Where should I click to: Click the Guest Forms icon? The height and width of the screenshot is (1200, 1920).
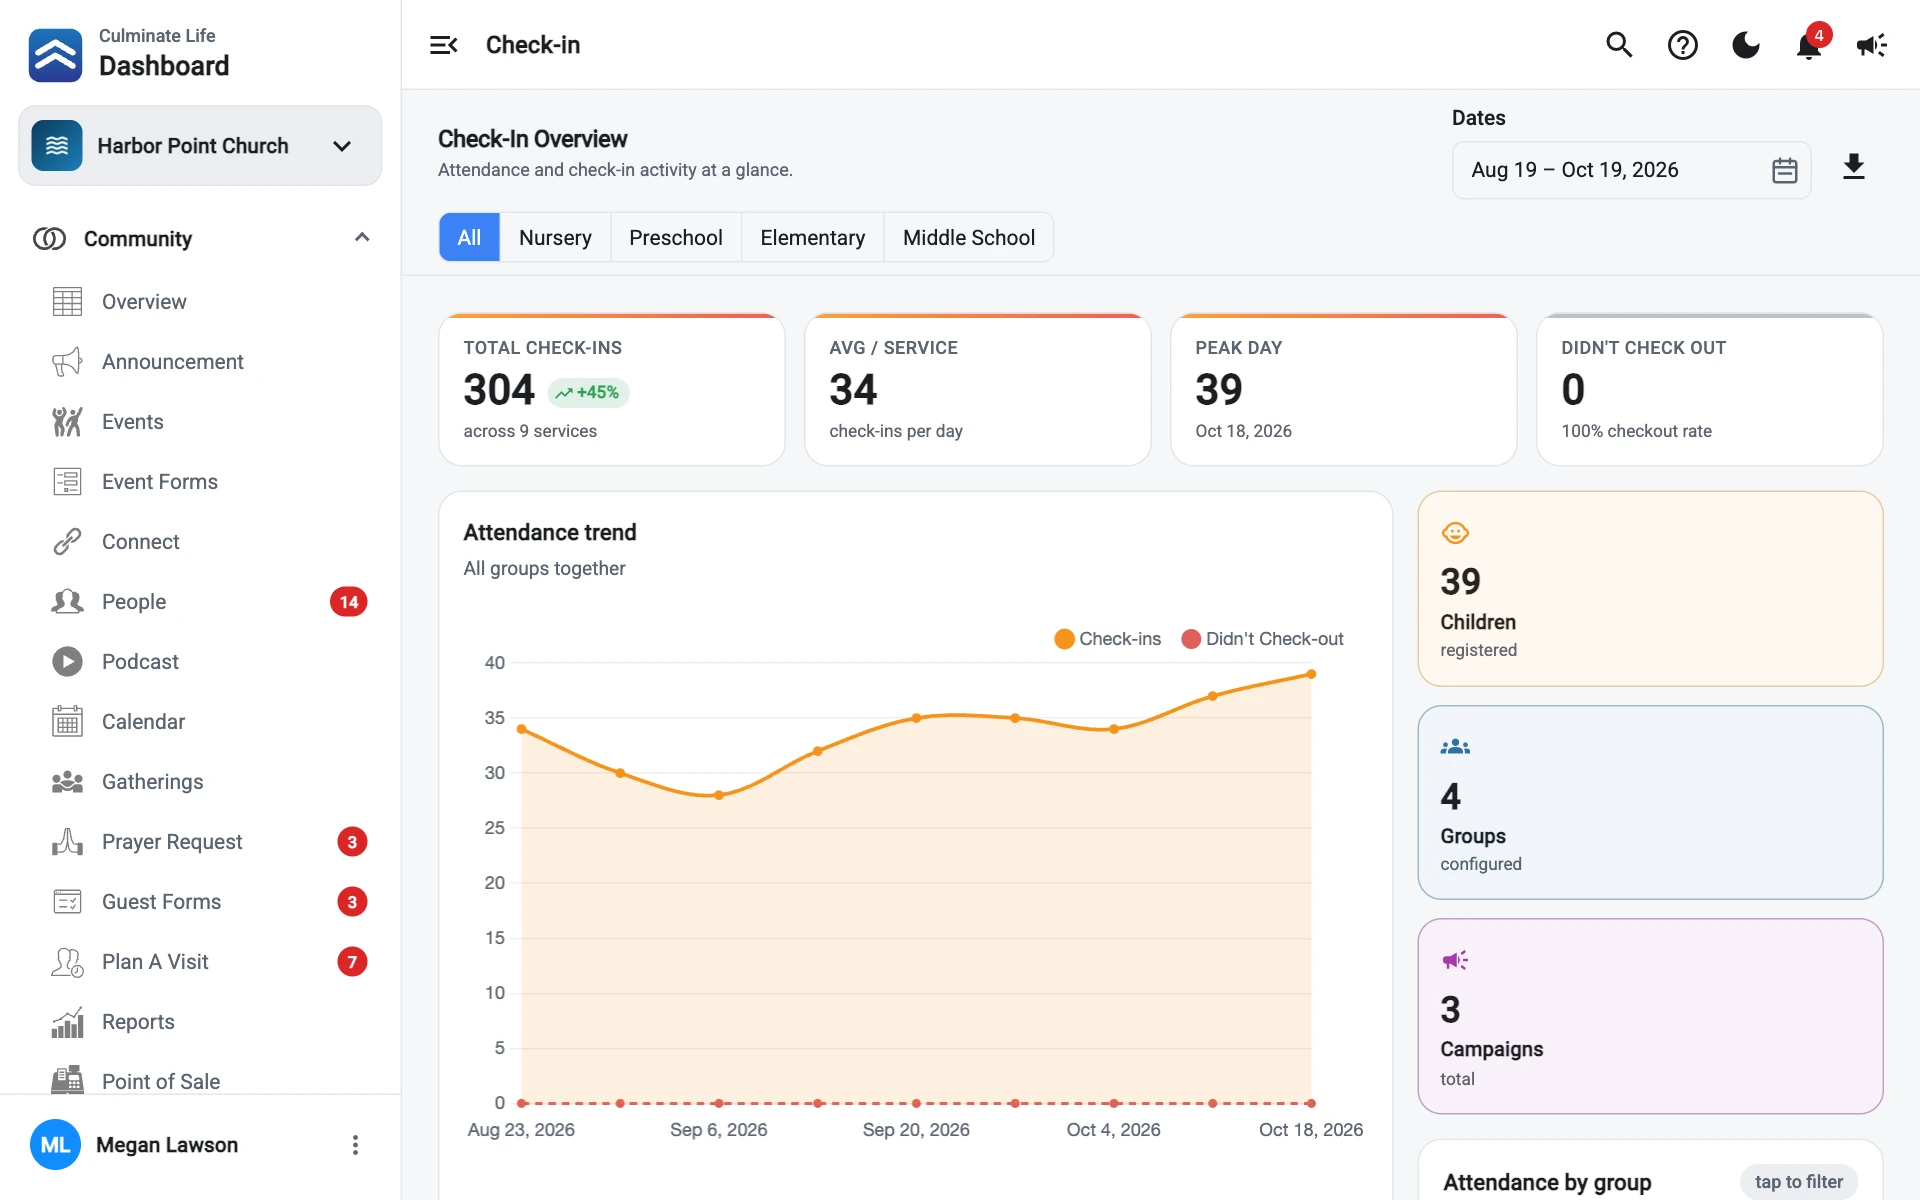click(67, 902)
